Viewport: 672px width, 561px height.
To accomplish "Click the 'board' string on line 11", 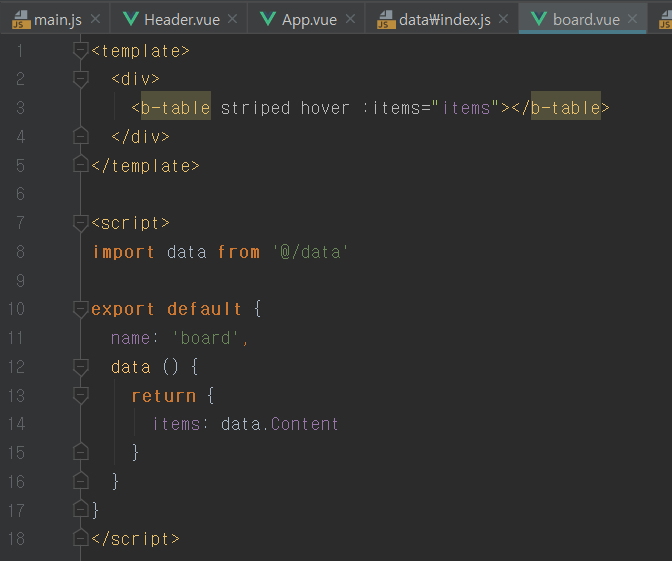I will pos(205,338).
